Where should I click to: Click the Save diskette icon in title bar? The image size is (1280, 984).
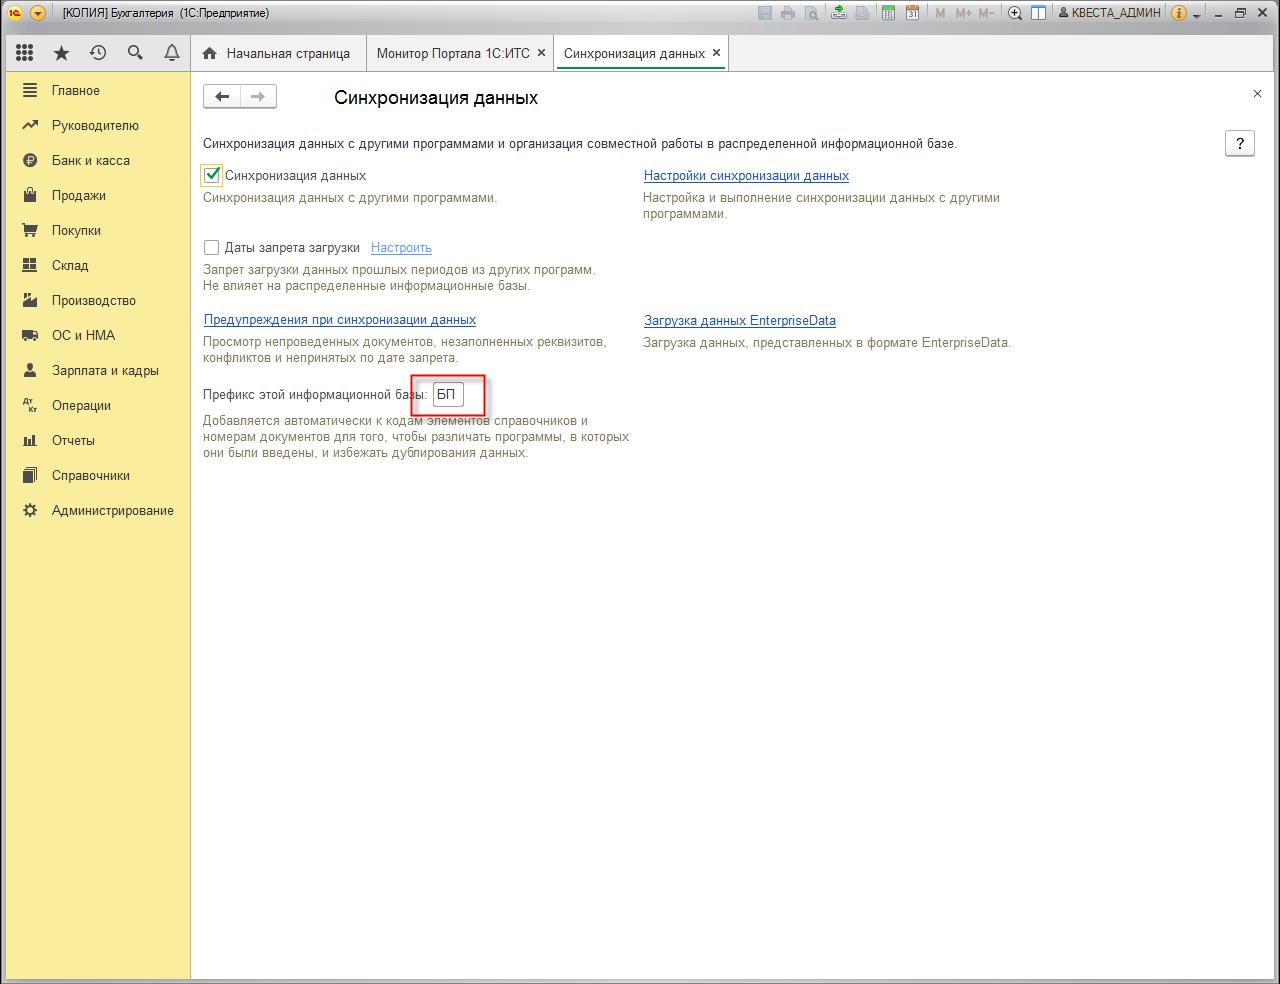[765, 13]
